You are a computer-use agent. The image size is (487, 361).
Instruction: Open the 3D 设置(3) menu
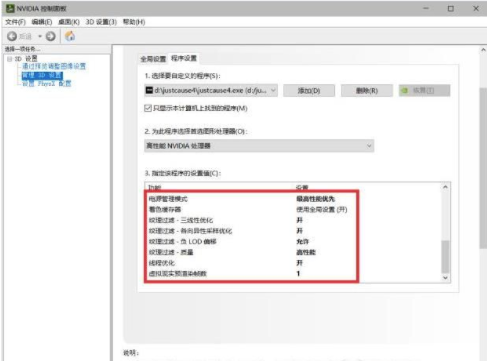pyautogui.click(x=101, y=22)
